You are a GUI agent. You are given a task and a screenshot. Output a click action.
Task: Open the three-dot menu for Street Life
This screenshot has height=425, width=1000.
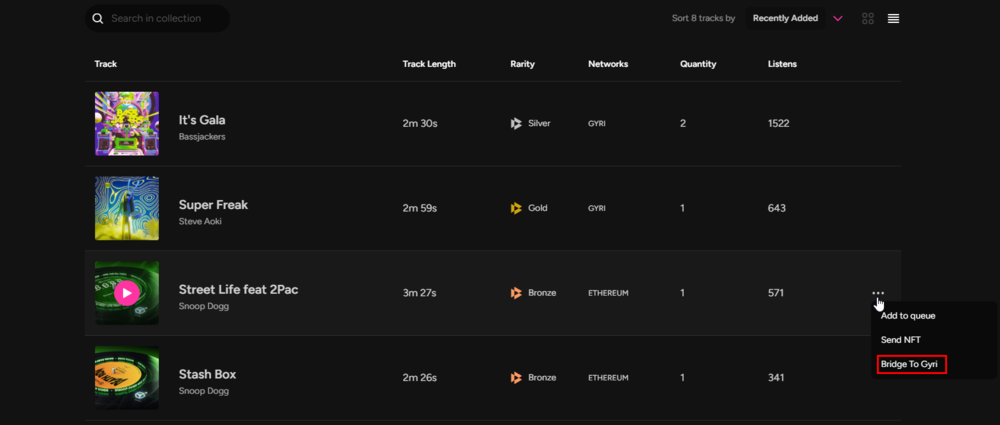(x=878, y=293)
